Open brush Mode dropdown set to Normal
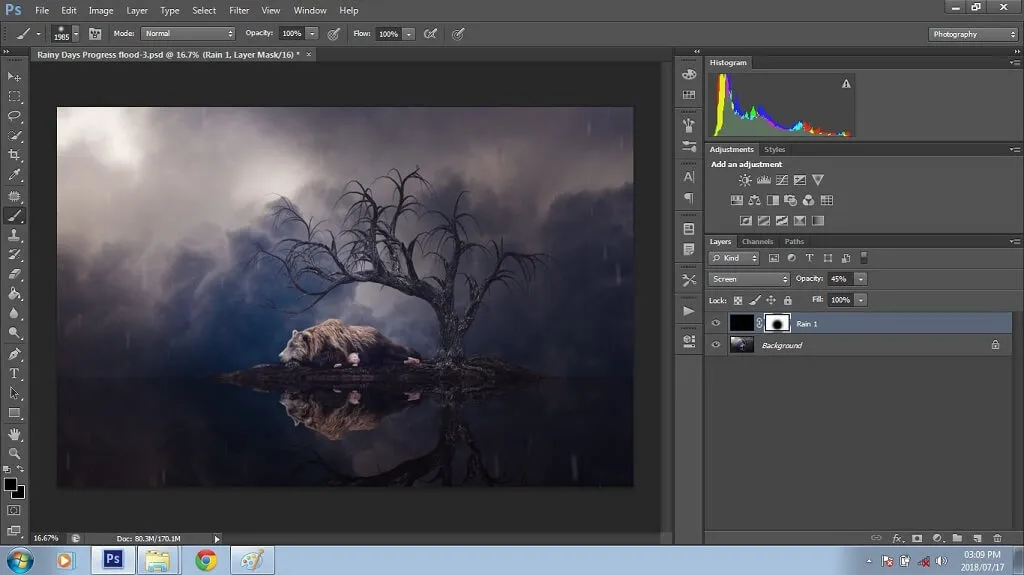The width and height of the screenshot is (1024, 575). point(187,33)
